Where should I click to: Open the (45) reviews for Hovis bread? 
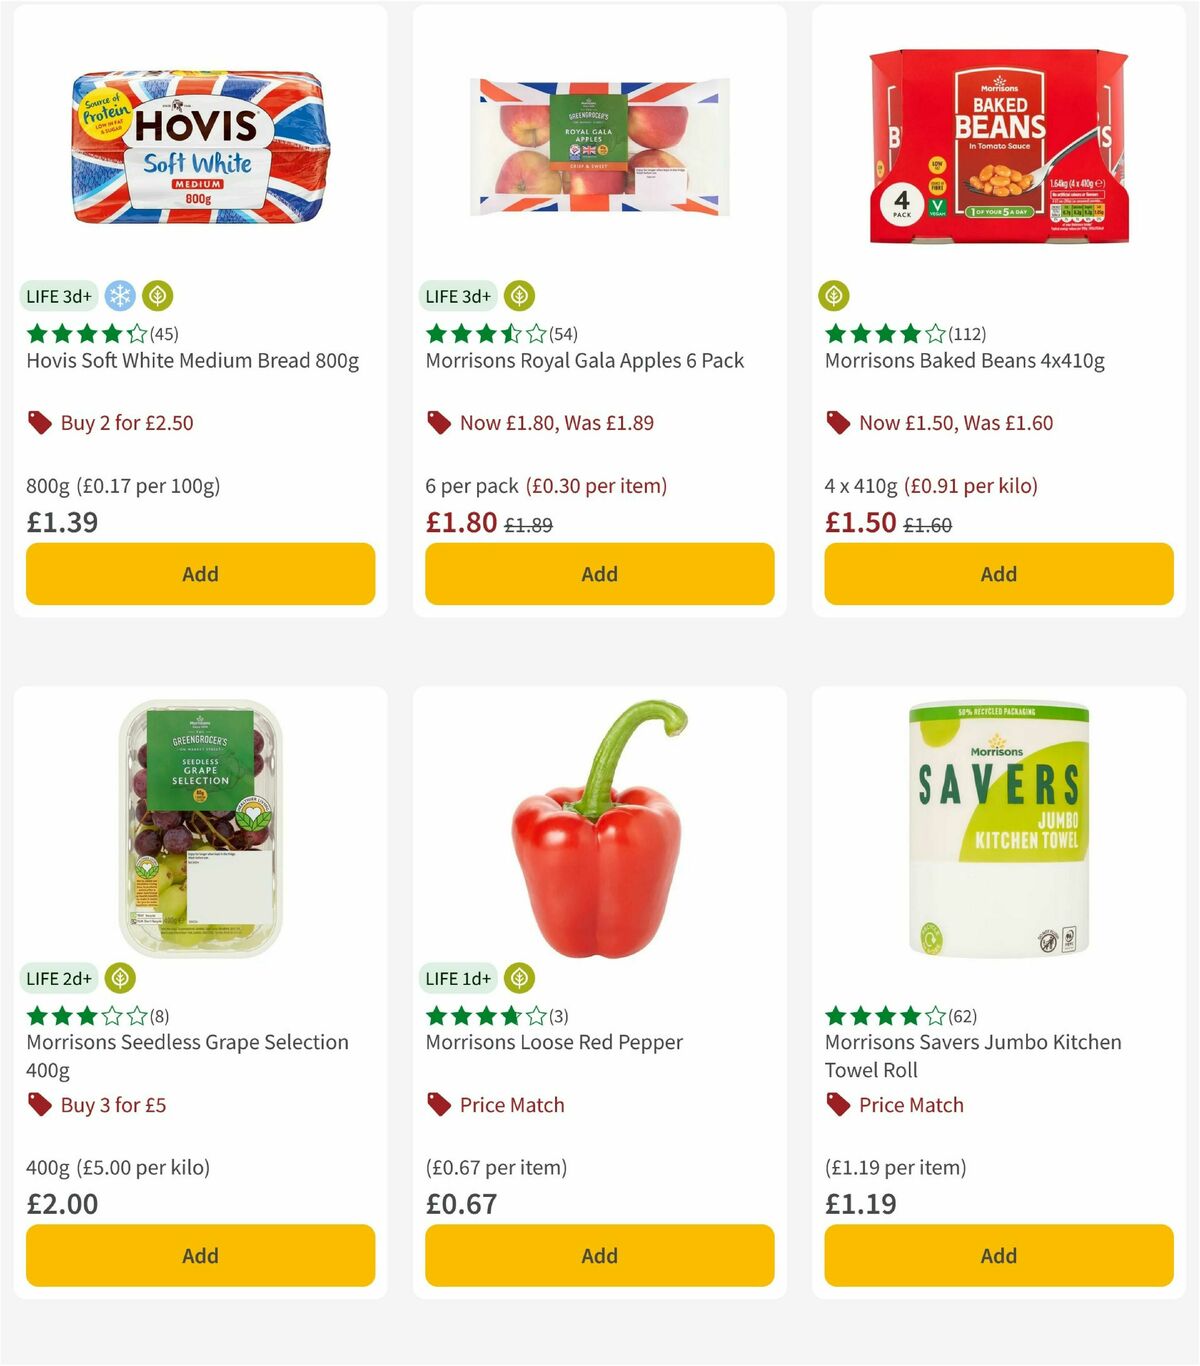tap(163, 333)
